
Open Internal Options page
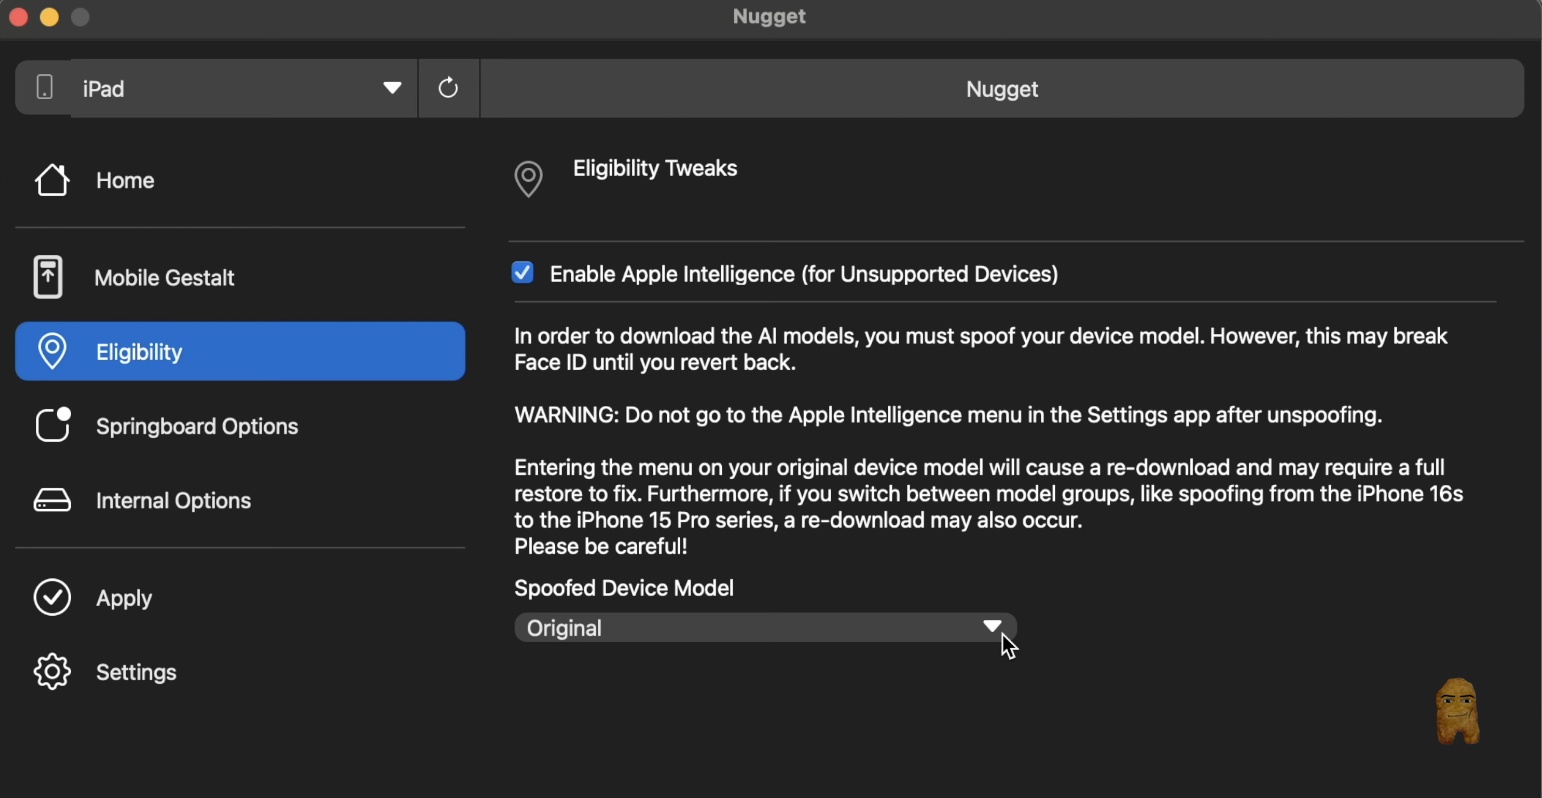tap(173, 501)
